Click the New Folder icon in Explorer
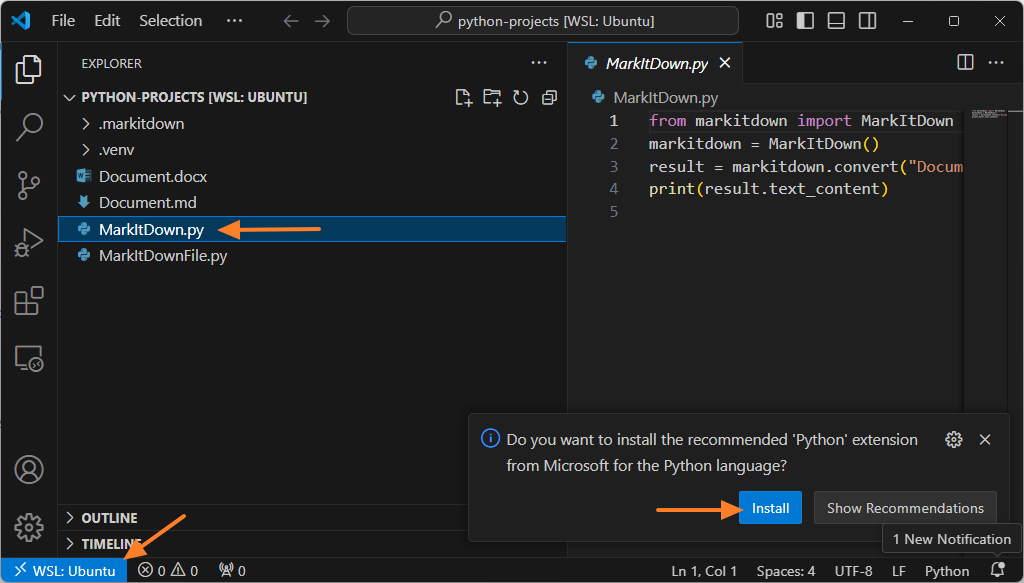Viewport: 1024px width, 583px height. point(492,97)
